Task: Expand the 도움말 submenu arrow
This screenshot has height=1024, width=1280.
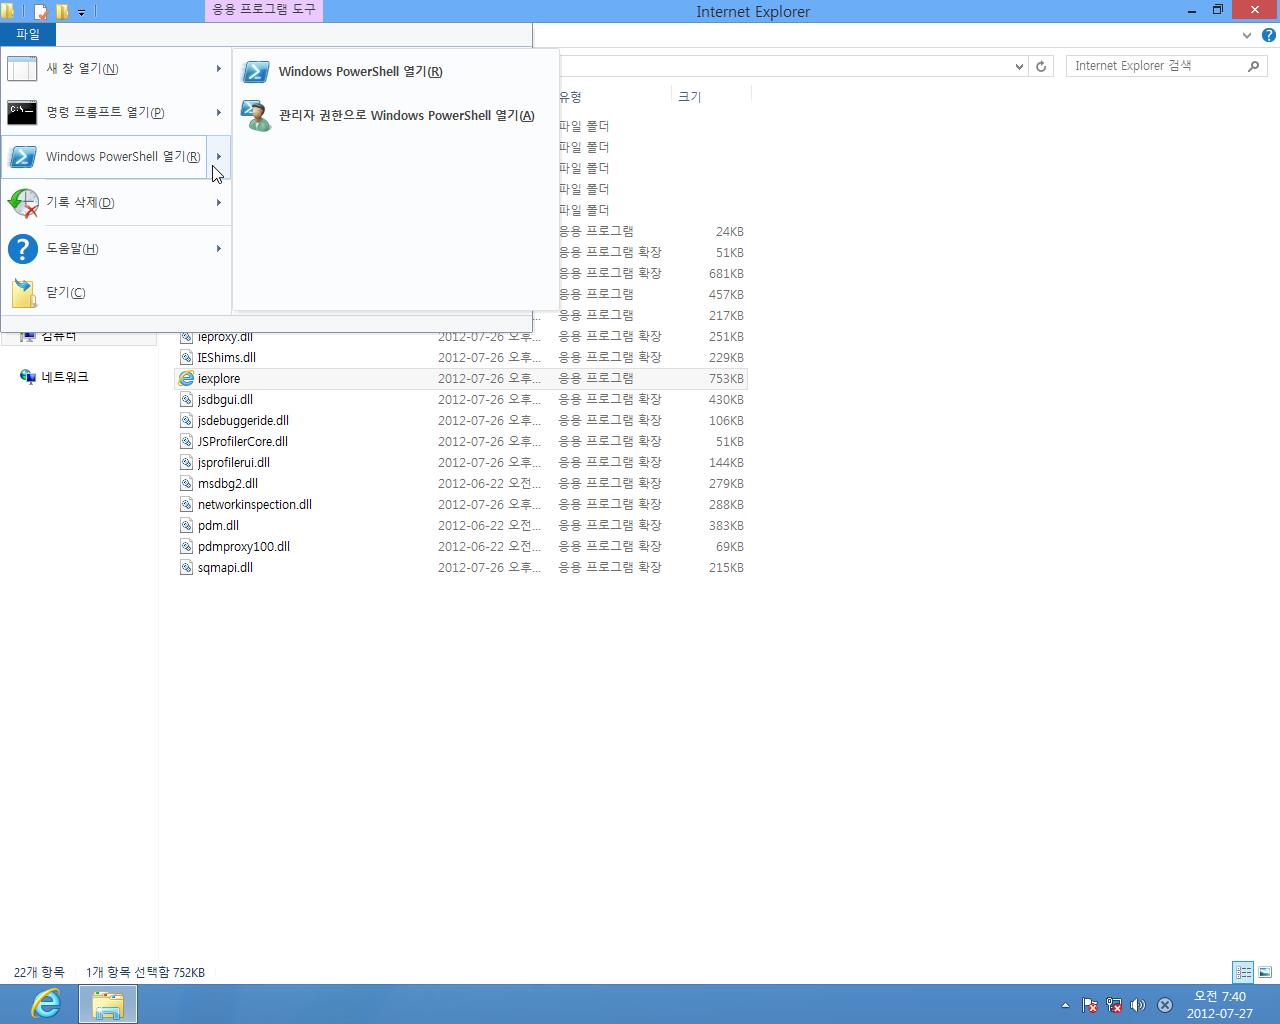Action: [218, 248]
